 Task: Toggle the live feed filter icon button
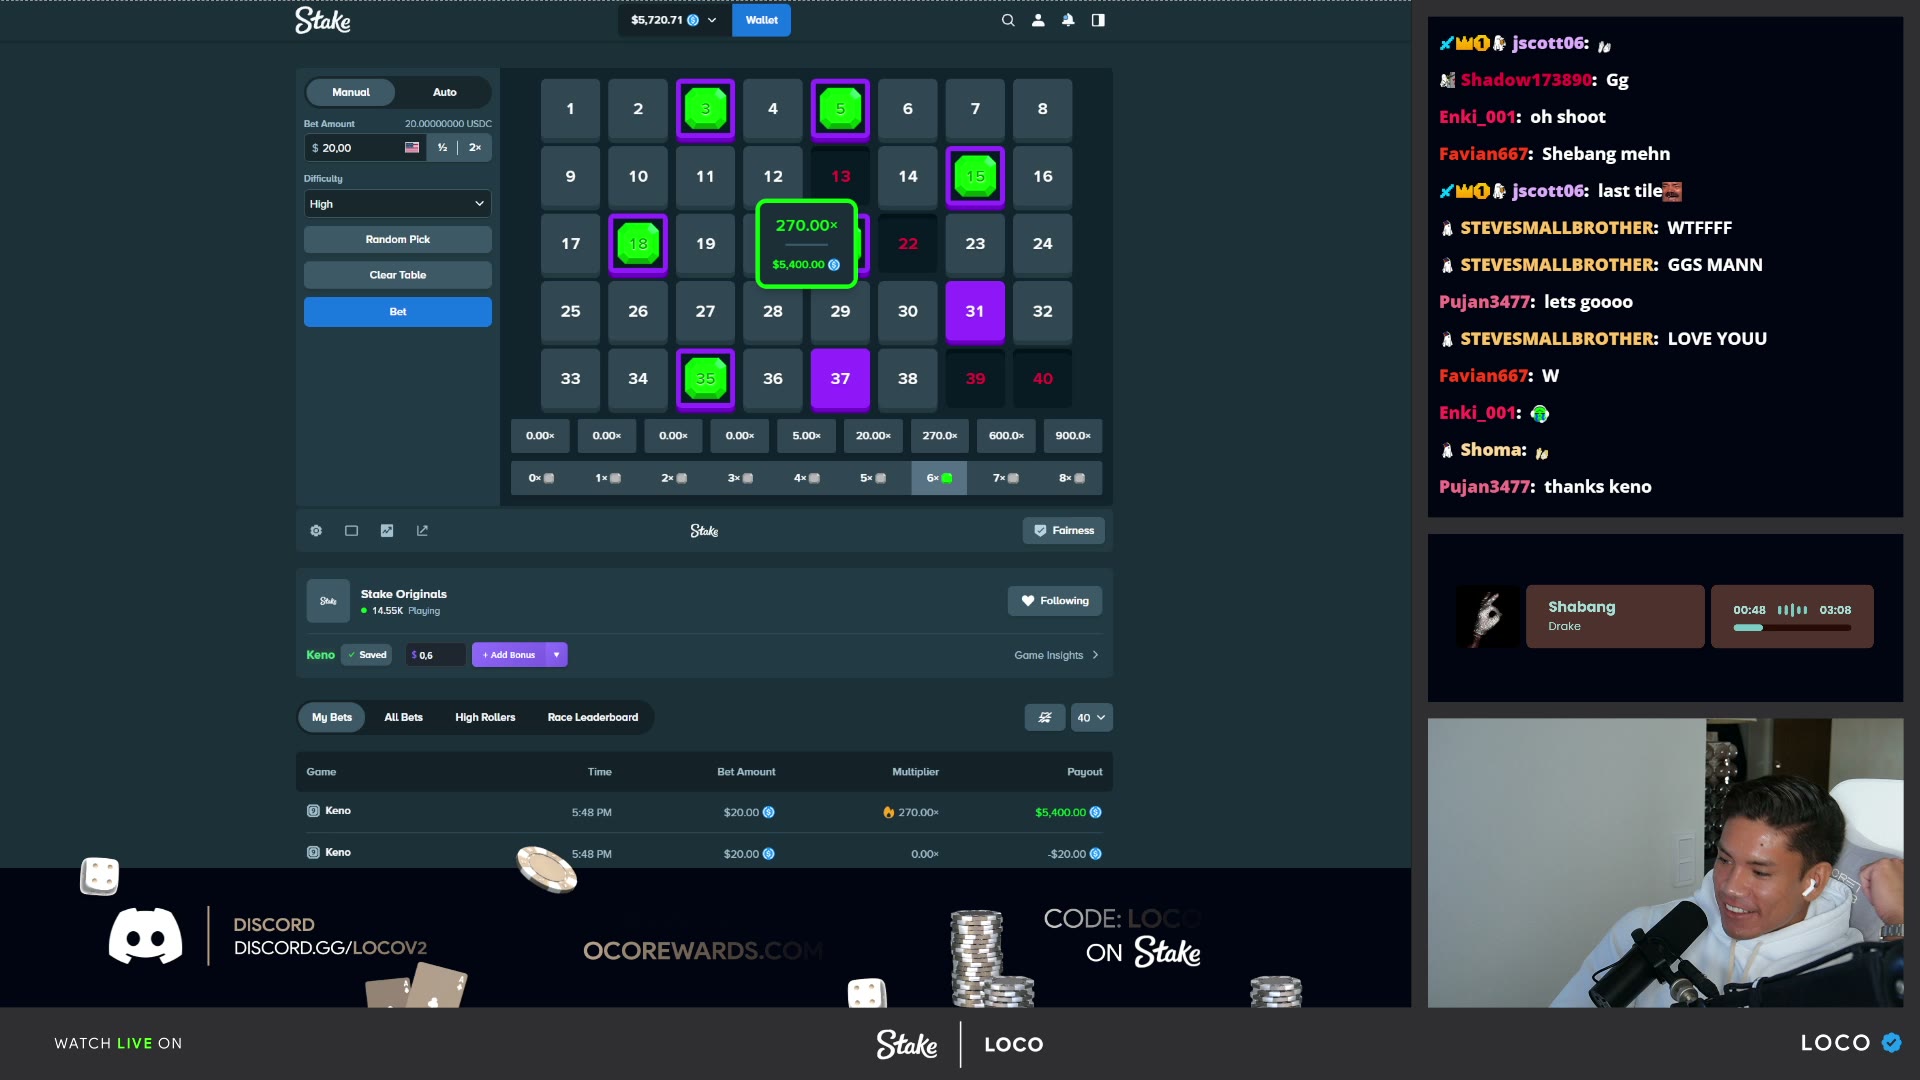click(x=1045, y=718)
